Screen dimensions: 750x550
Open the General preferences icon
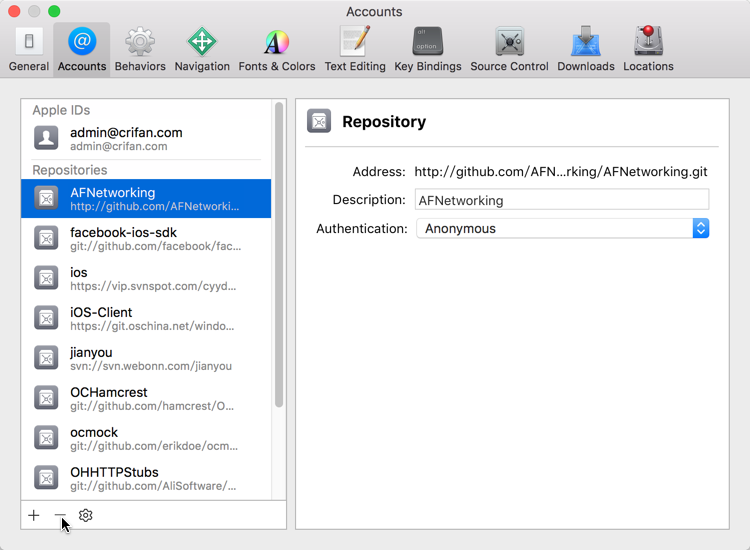29,41
